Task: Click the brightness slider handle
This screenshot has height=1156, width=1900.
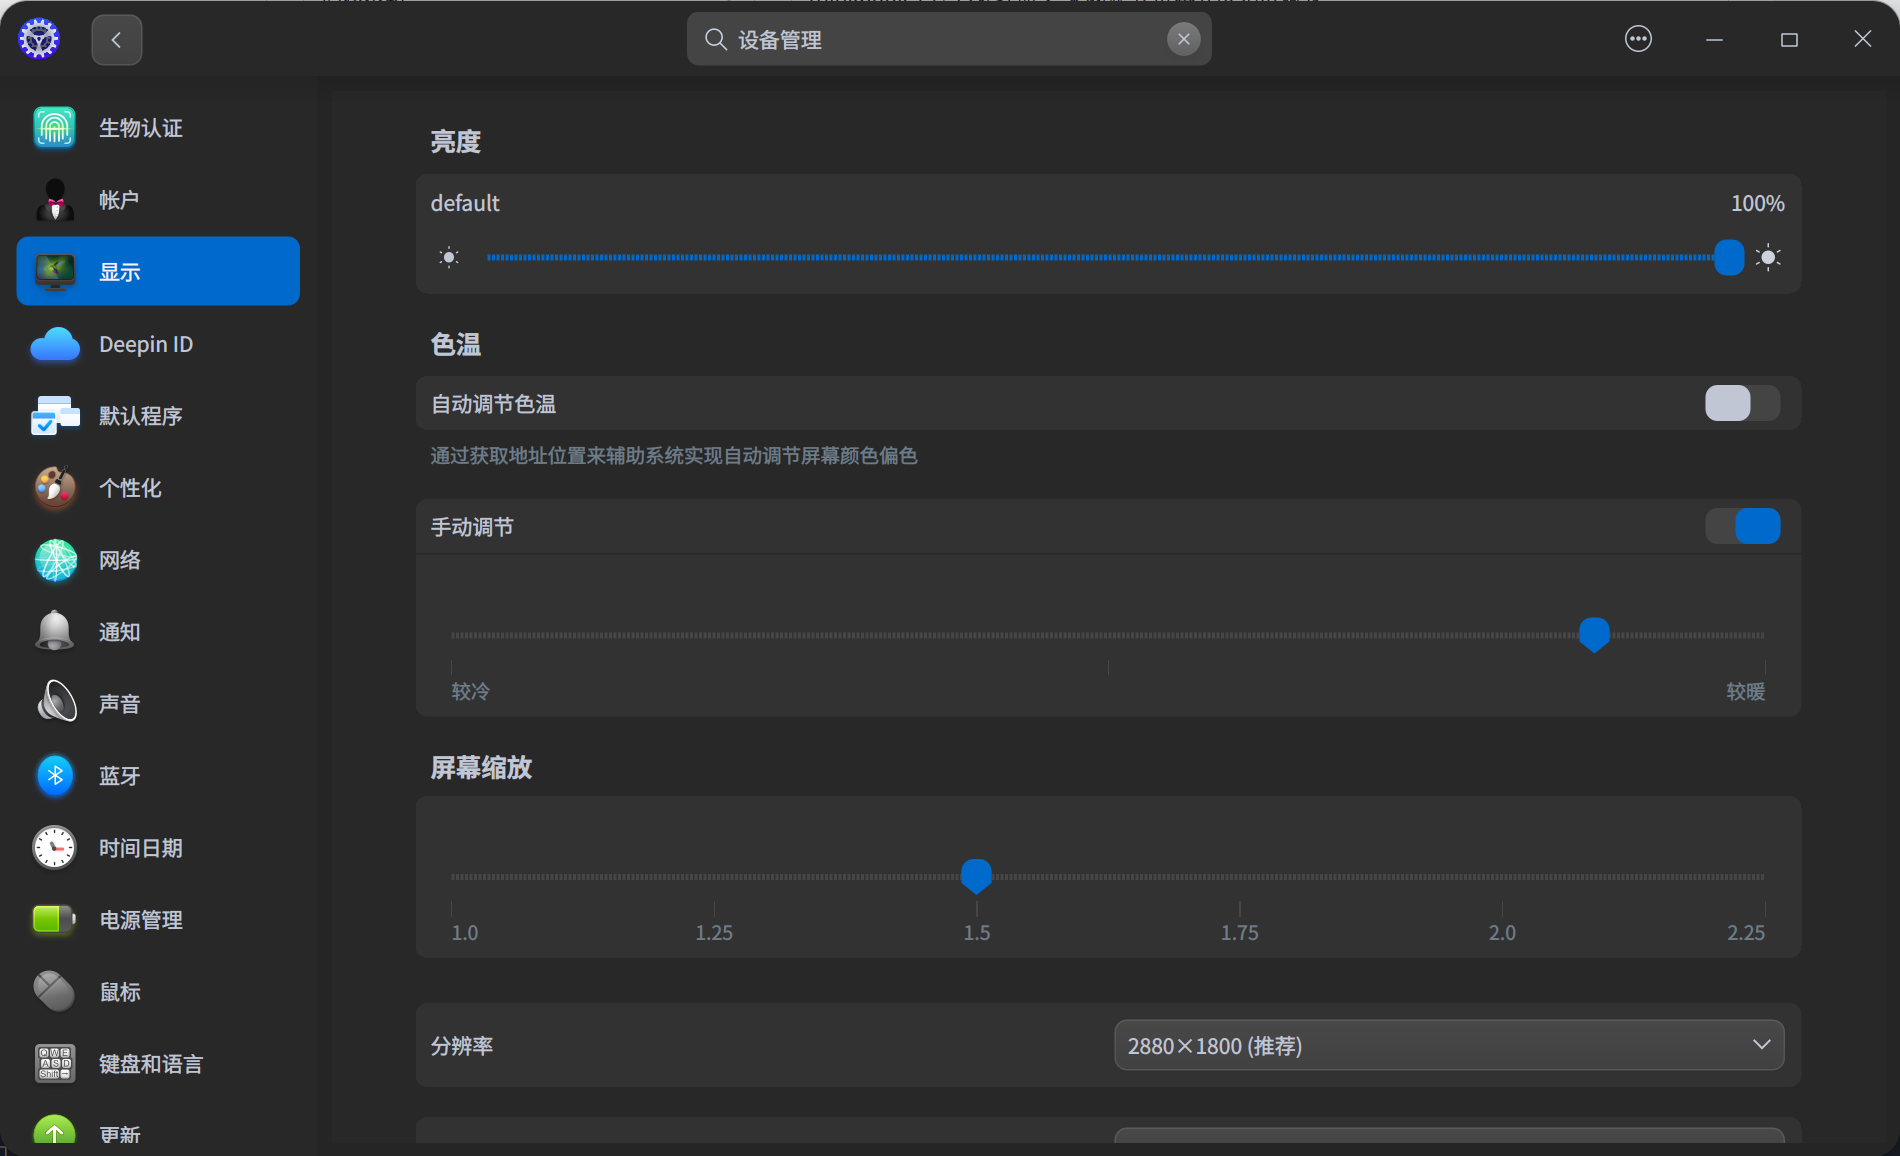Action: 1729,257
